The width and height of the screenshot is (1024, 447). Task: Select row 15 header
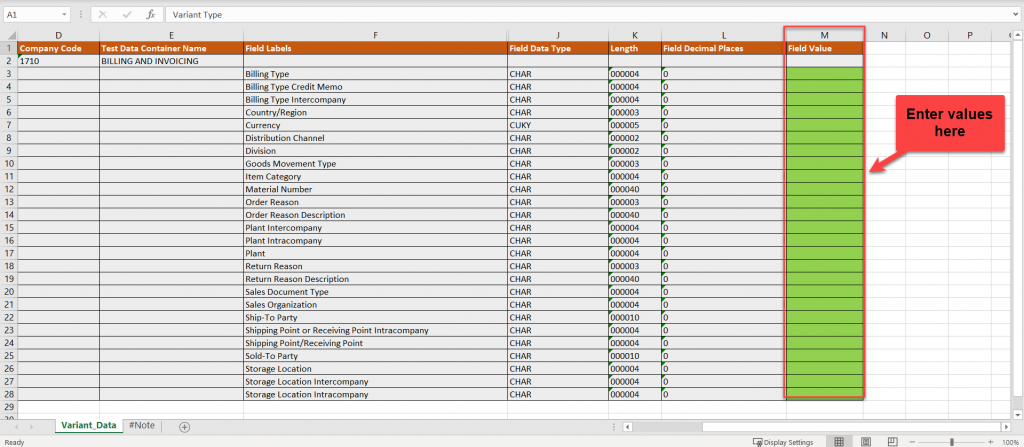[x=8, y=227]
